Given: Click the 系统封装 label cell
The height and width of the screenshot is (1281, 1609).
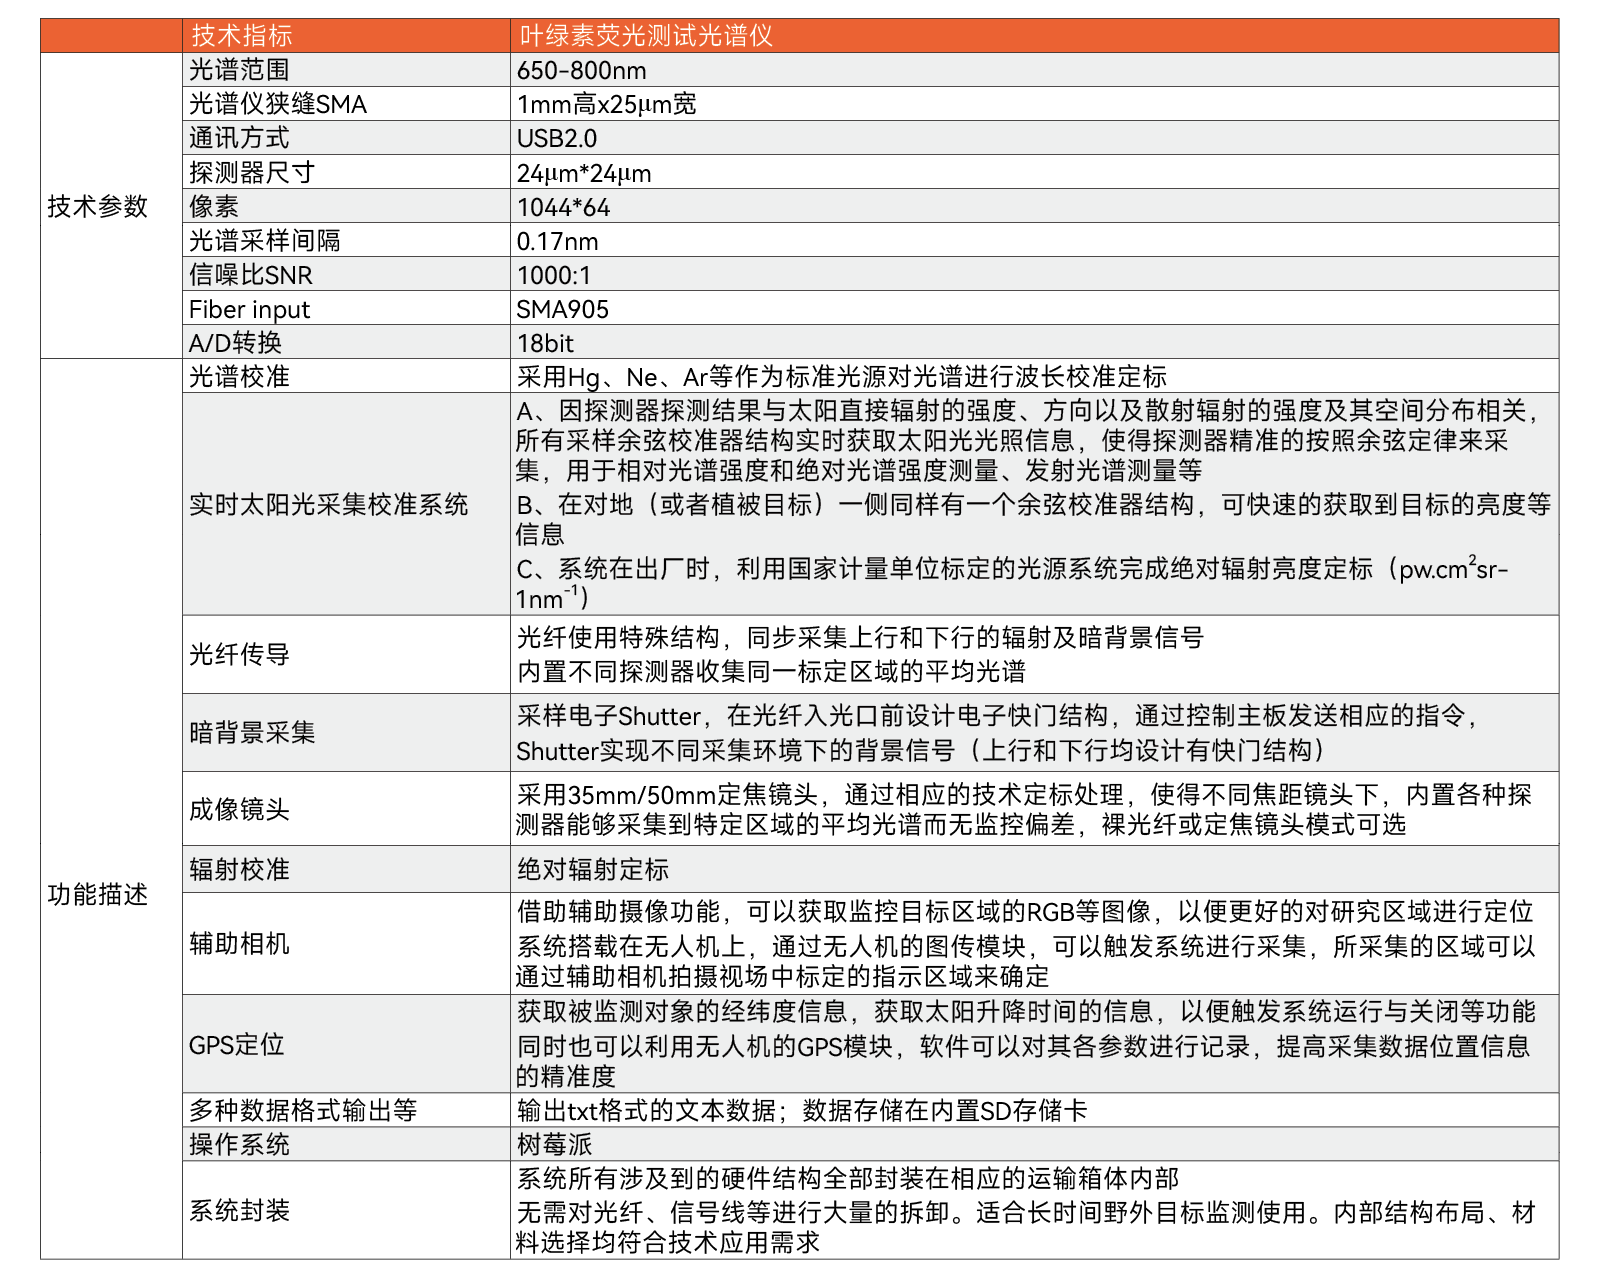Looking at the screenshot, I should (x=239, y=1211).
